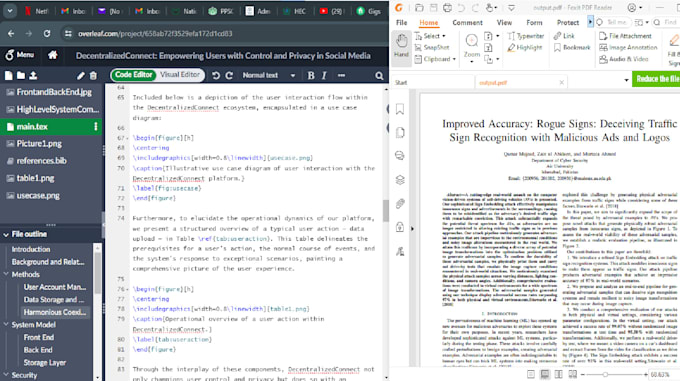Switch to Visual Editor mode
This screenshot has width=680, height=381.
tap(180, 75)
